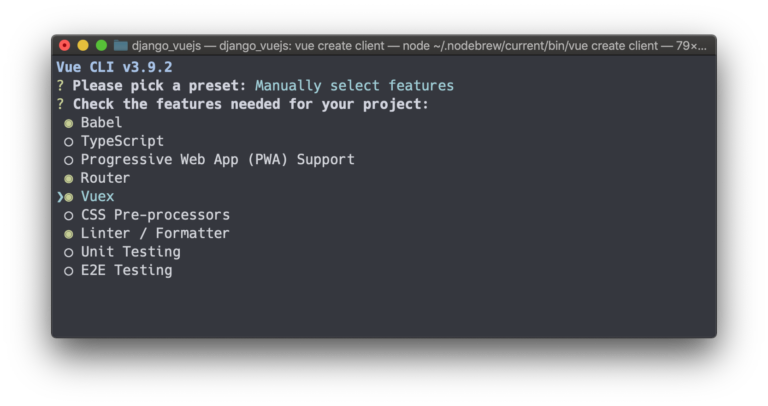Click the terminal window title text
The height and width of the screenshot is (406, 768).
(x=419, y=46)
